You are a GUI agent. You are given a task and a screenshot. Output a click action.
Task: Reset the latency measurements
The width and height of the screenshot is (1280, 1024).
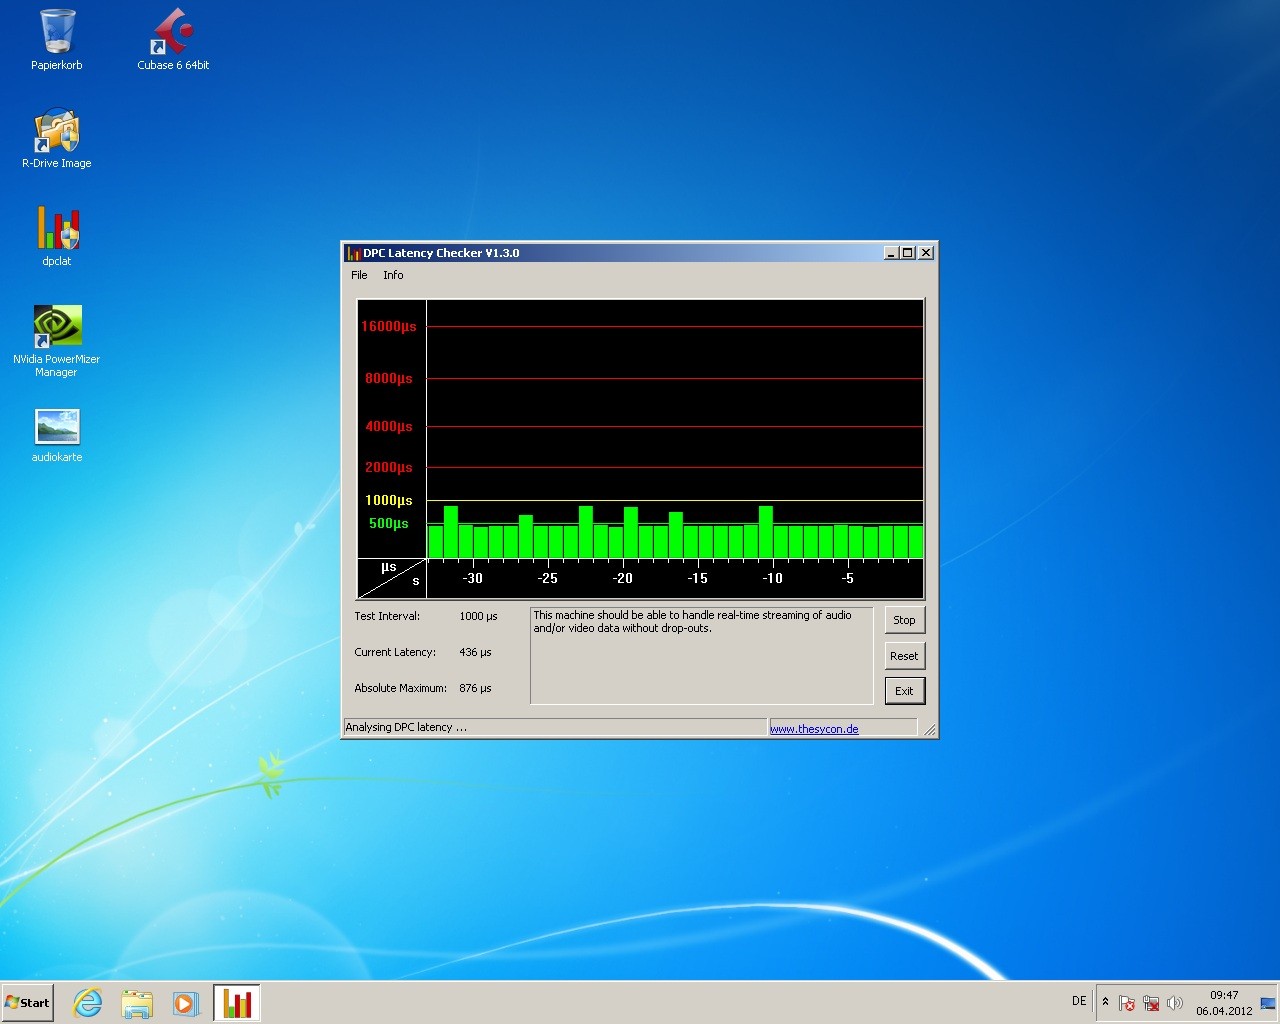pos(904,656)
